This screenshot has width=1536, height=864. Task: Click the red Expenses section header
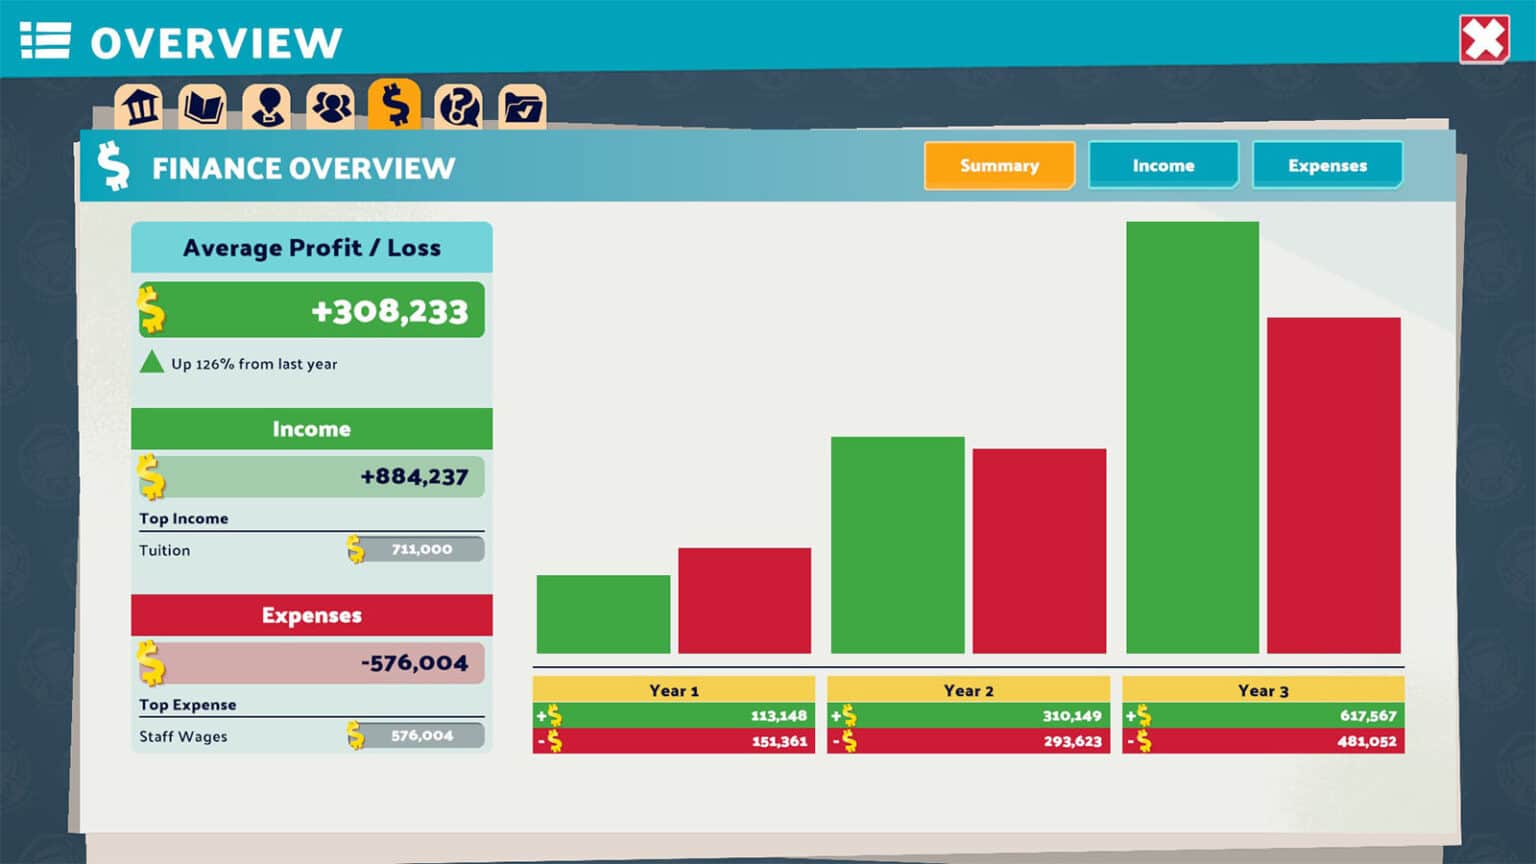click(311, 615)
